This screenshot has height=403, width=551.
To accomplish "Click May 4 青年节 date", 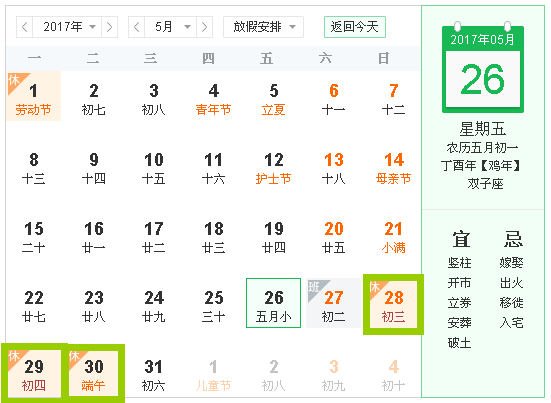I will point(214,99).
